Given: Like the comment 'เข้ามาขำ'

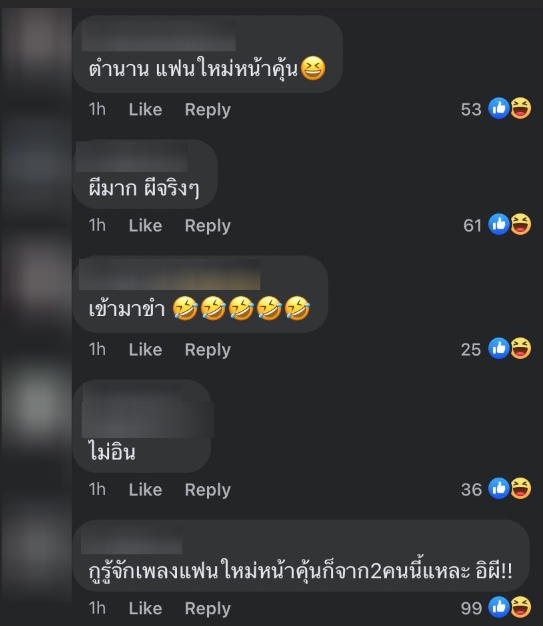Looking at the screenshot, I should pos(145,350).
